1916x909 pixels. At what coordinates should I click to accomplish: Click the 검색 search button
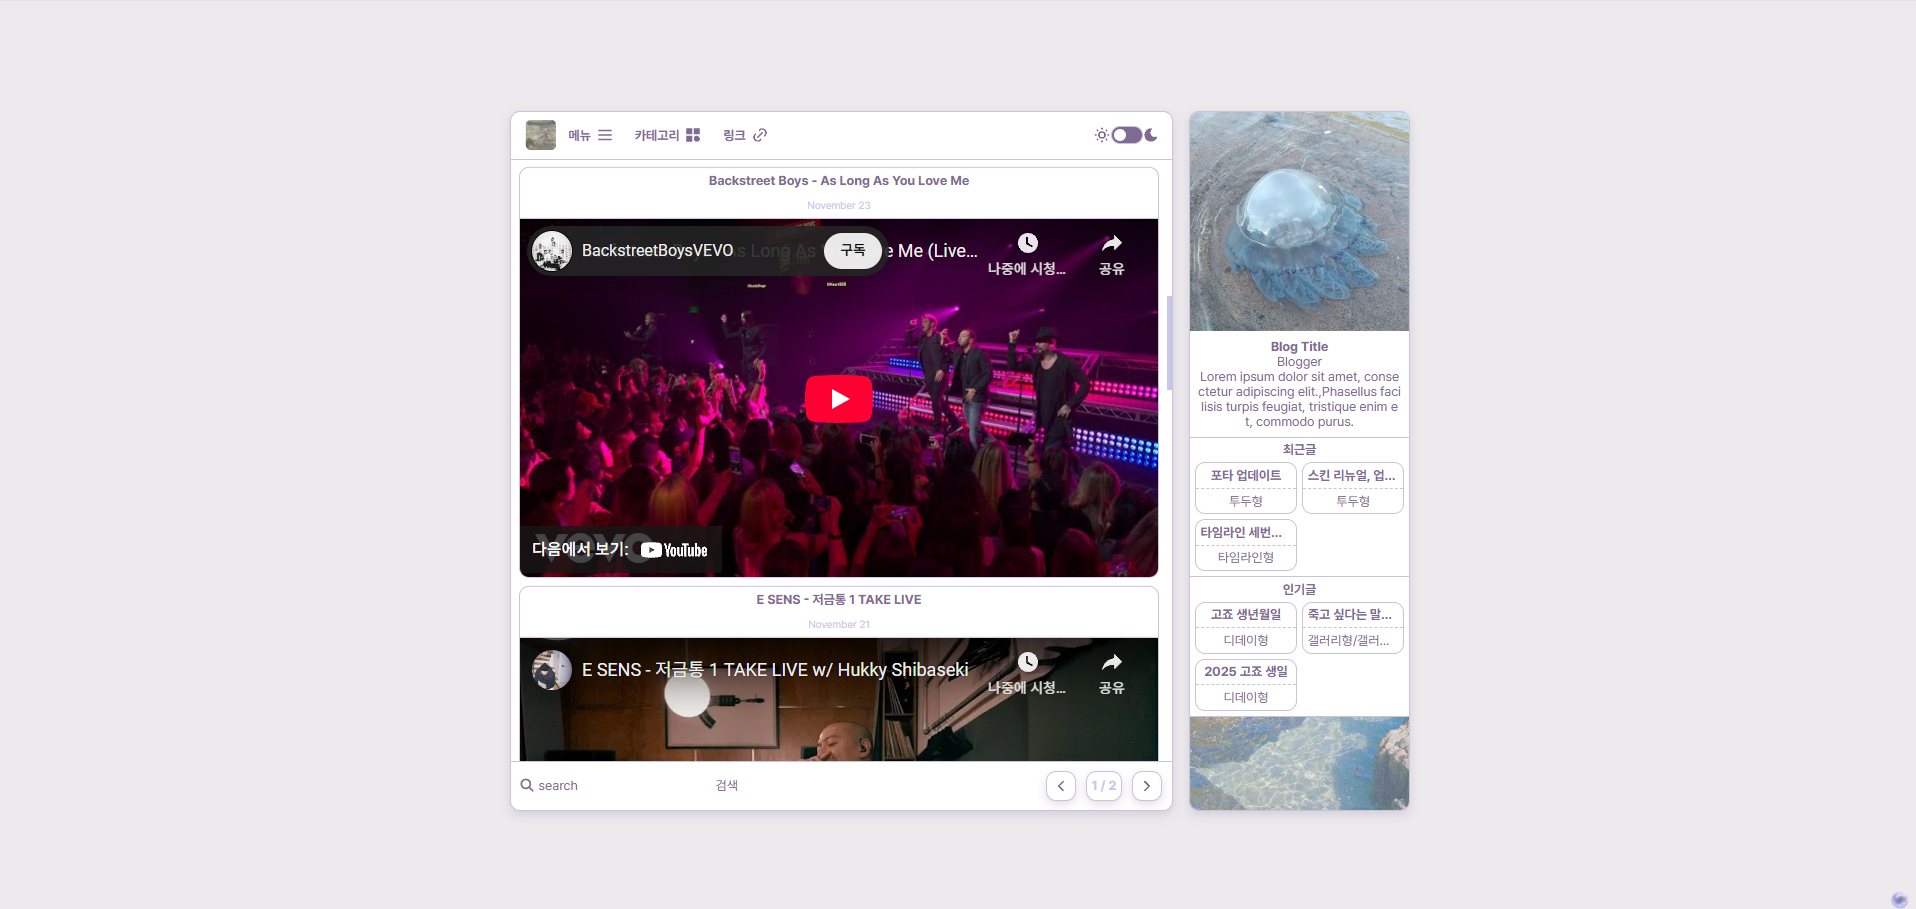click(727, 786)
